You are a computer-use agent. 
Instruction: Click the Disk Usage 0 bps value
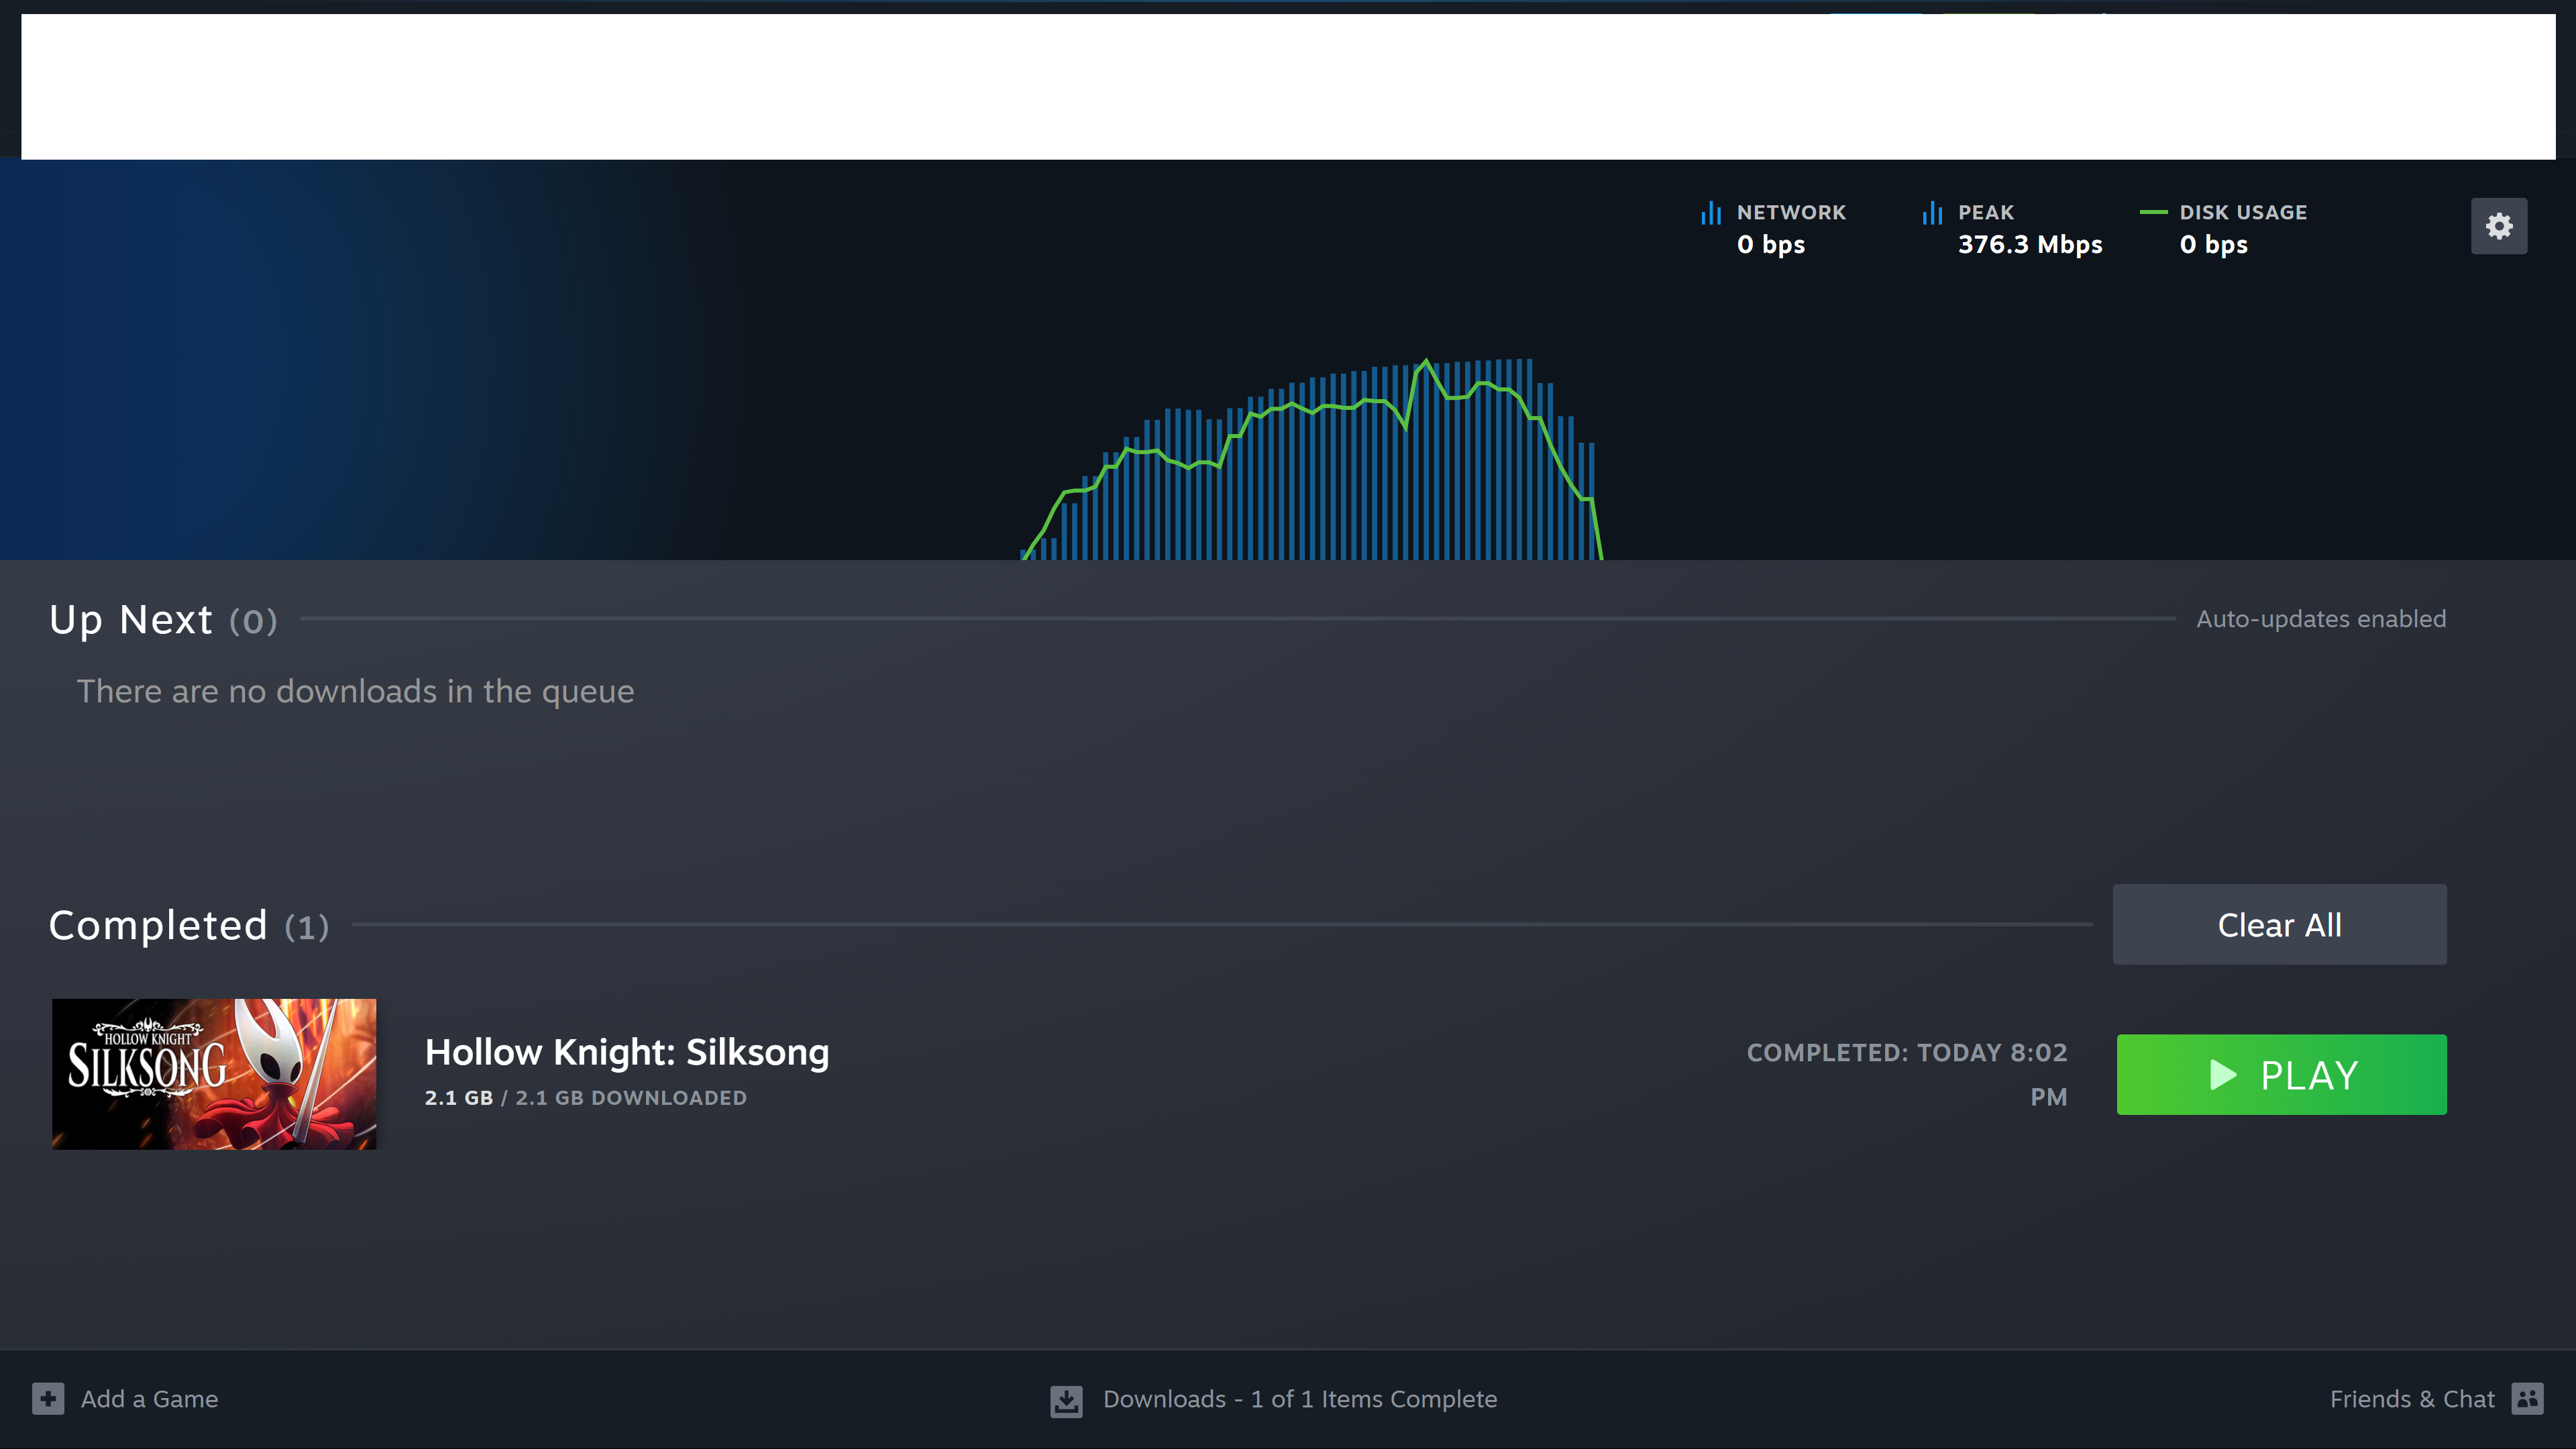point(2213,245)
